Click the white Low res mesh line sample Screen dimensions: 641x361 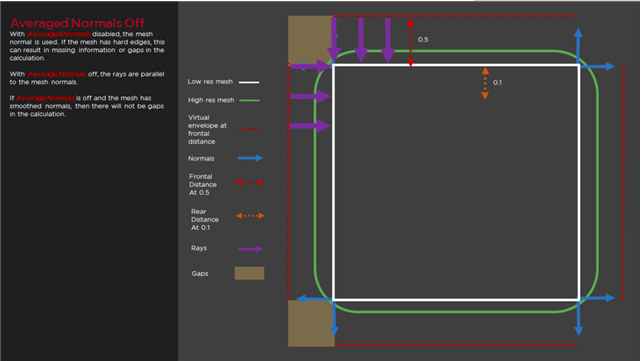(x=249, y=82)
